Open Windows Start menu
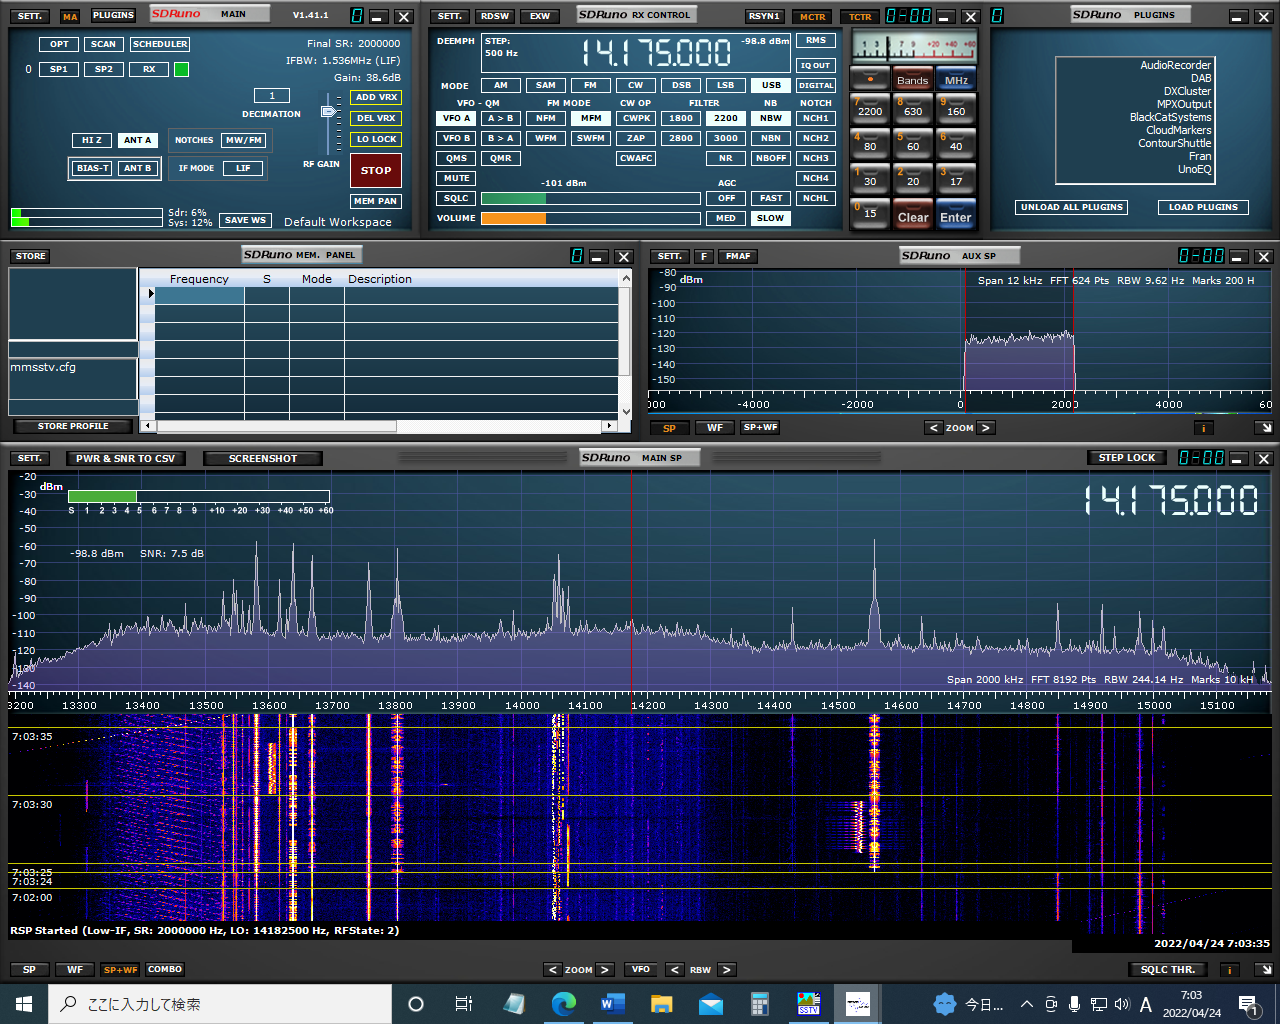The height and width of the screenshot is (1024, 1280). 24,1004
